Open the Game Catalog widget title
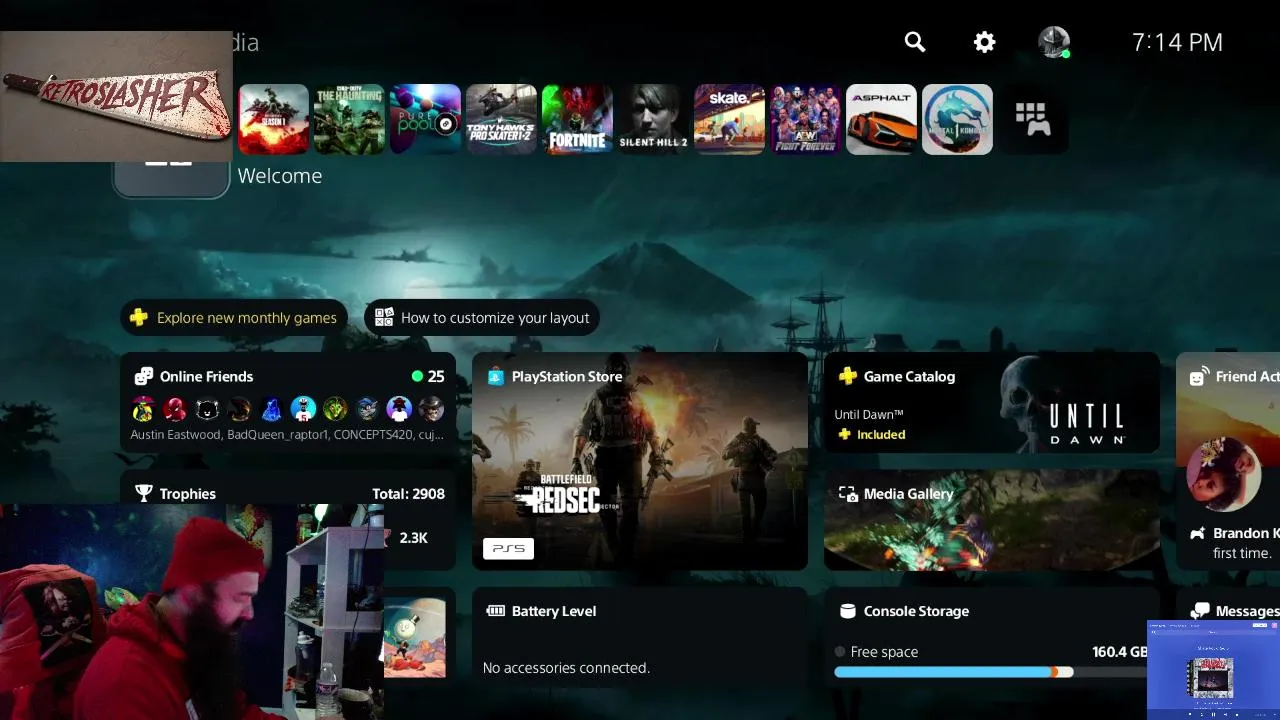The height and width of the screenshot is (720, 1280). tap(909, 376)
